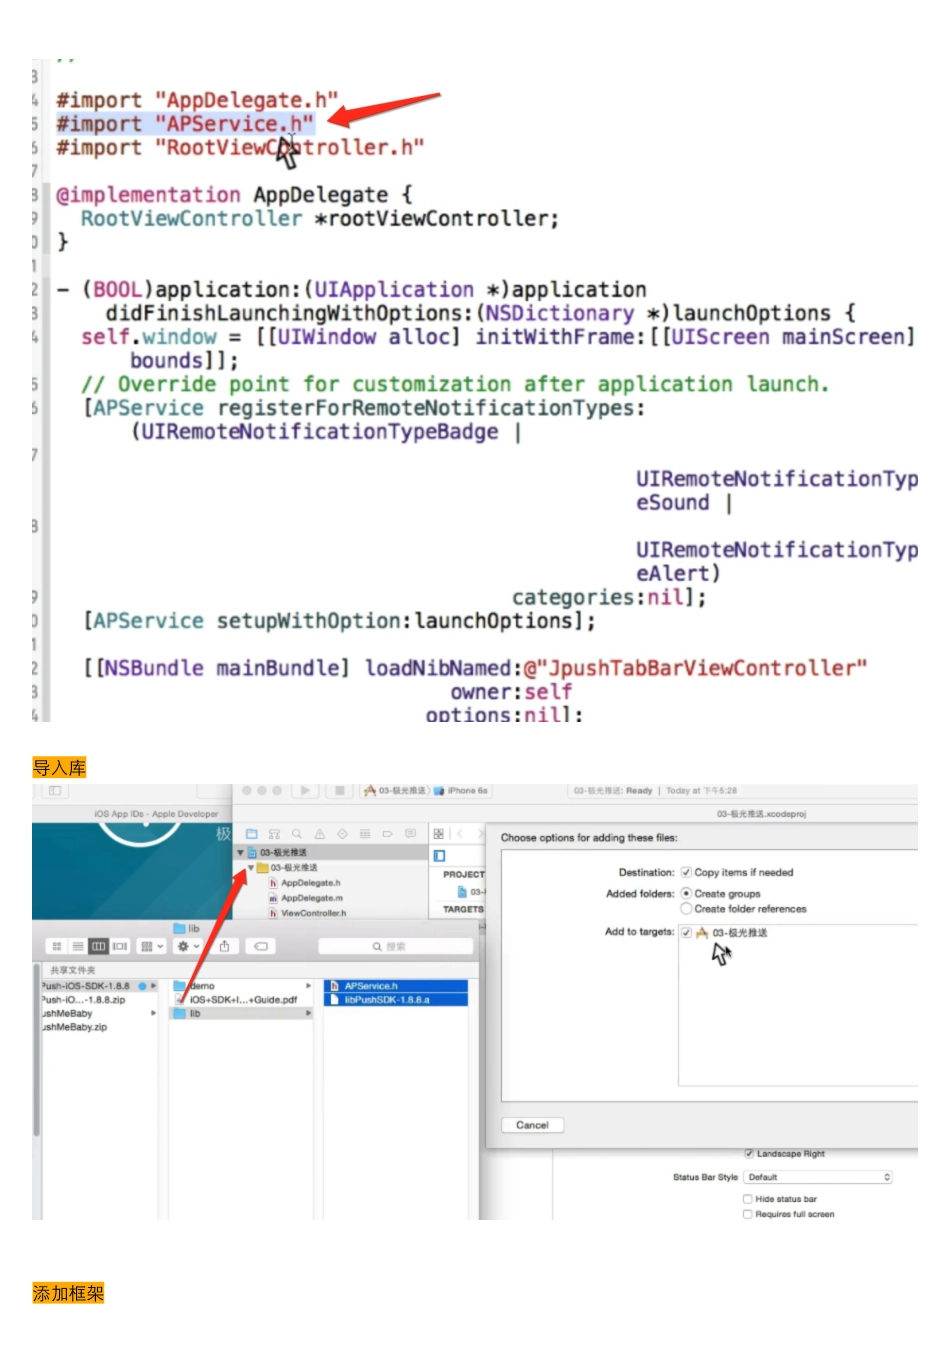This screenshot has width=950, height=1345.
Task: Open Finder action gear dropdown
Action: pos(187,946)
